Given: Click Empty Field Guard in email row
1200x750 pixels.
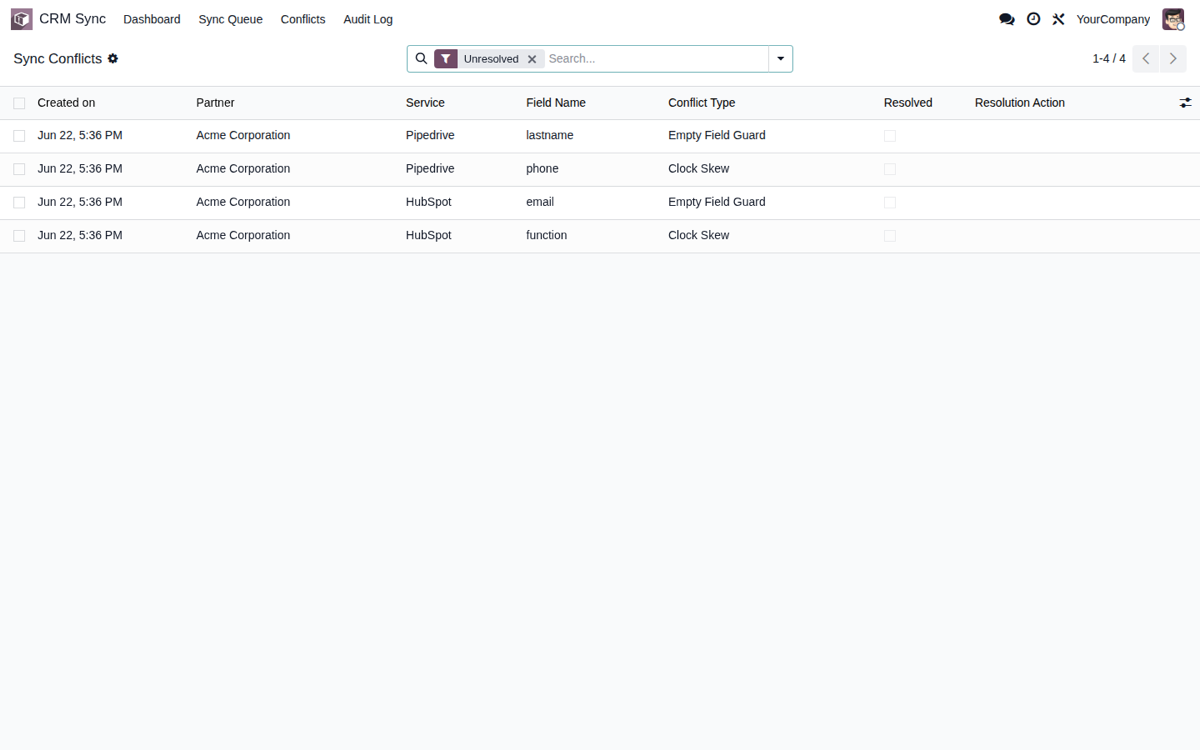Looking at the screenshot, I should 717,202.
